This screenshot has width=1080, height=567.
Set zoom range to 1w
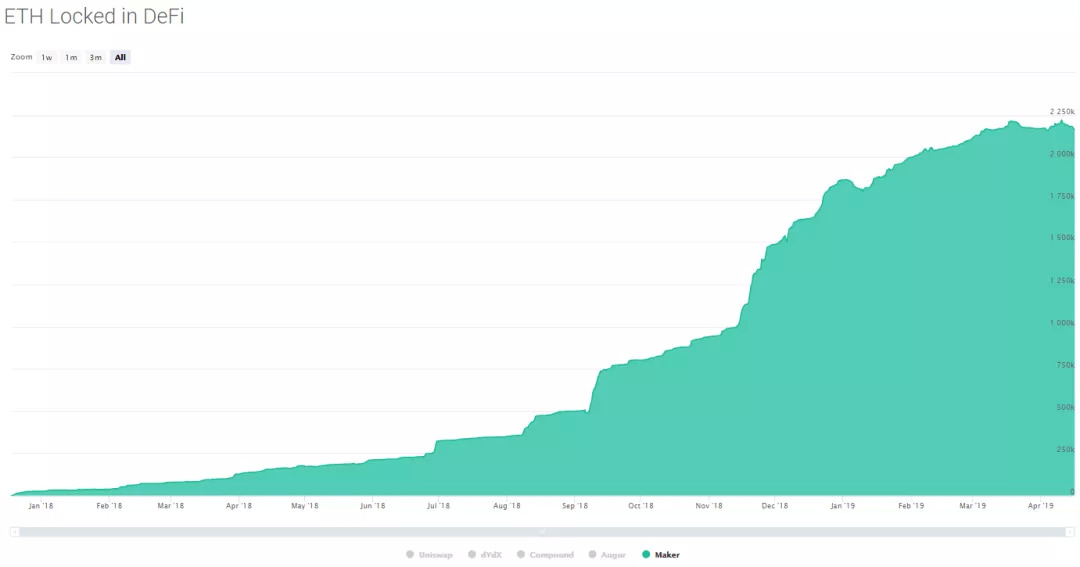[46, 58]
